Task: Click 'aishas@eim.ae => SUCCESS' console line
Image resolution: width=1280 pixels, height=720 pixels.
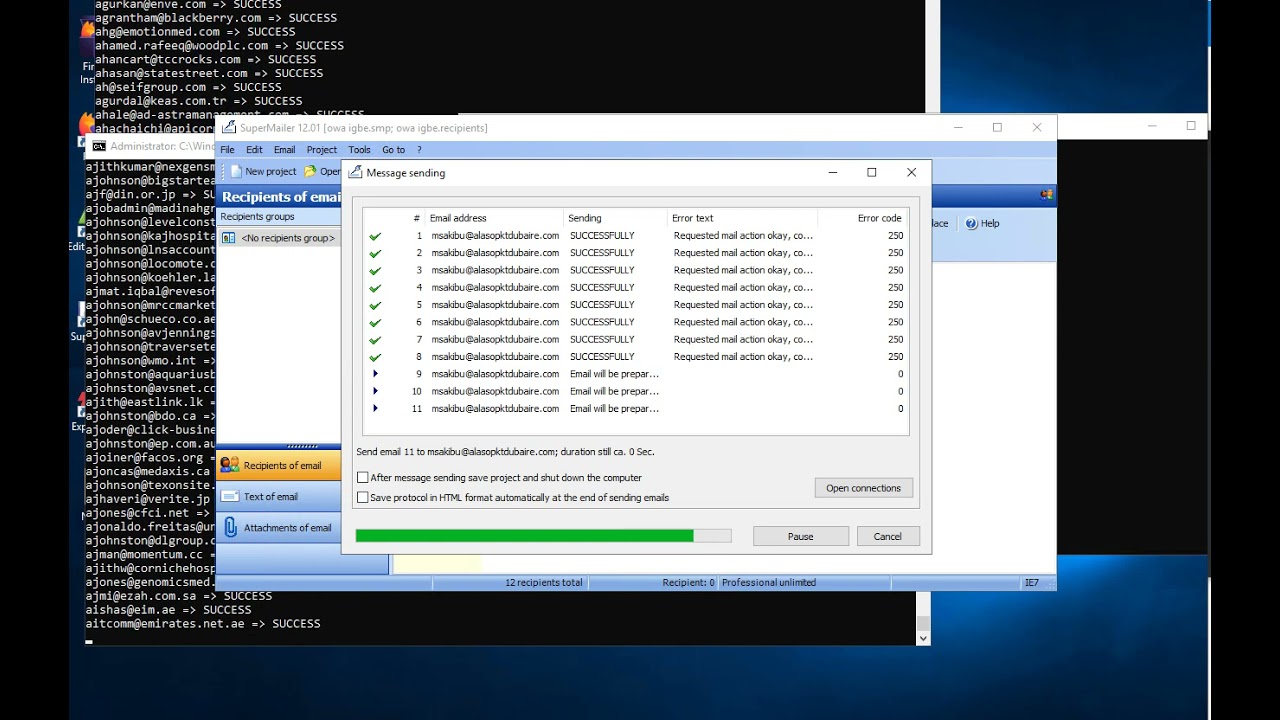Action: [x=168, y=609]
